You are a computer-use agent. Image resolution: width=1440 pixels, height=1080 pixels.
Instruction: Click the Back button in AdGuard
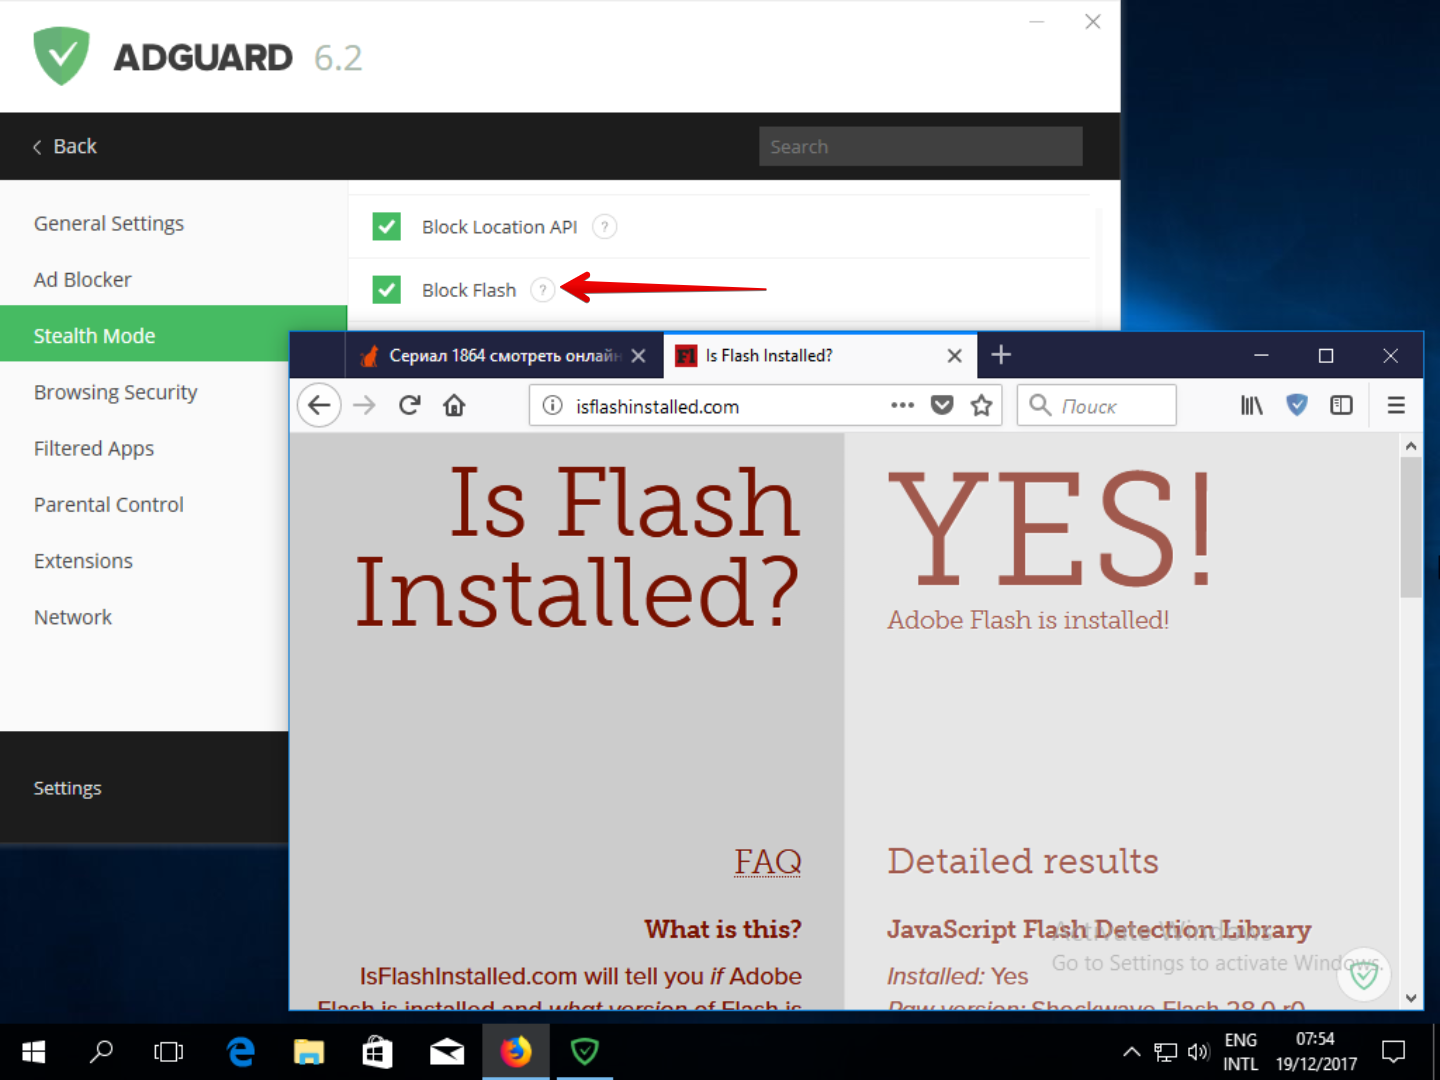click(64, 146)
